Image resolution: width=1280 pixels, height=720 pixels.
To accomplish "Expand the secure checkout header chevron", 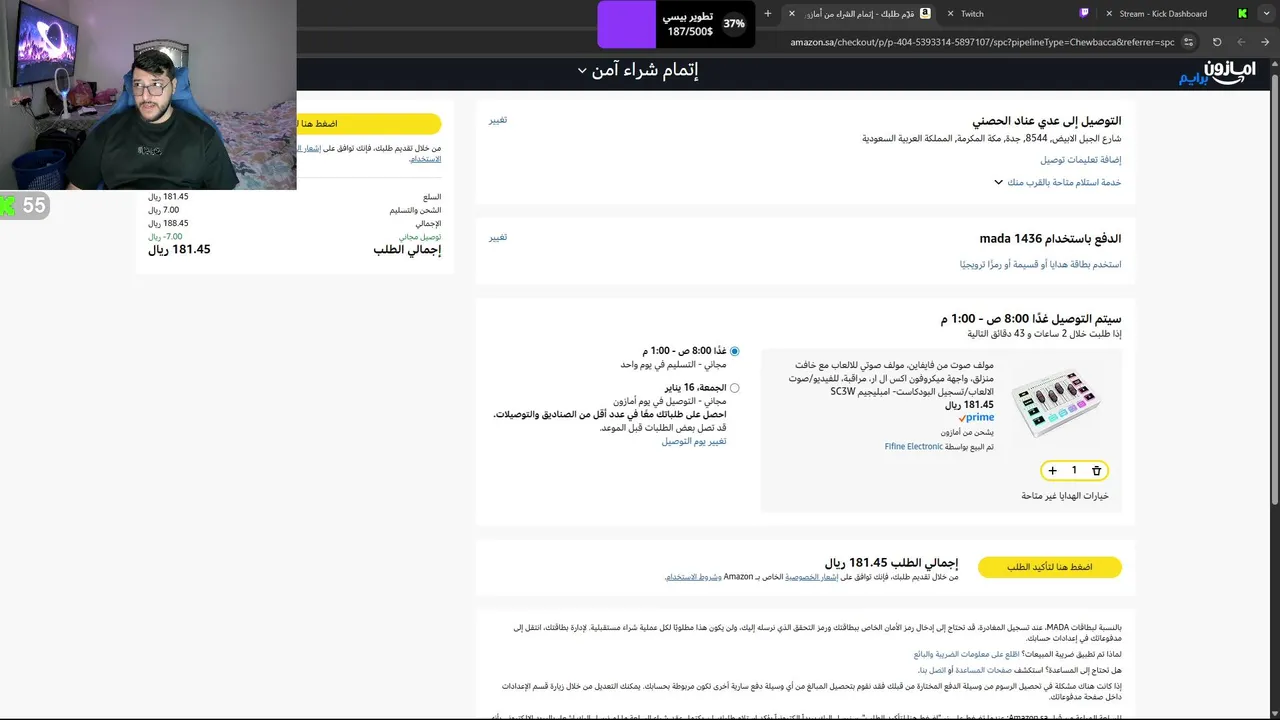I will click(x=582, y=71).
